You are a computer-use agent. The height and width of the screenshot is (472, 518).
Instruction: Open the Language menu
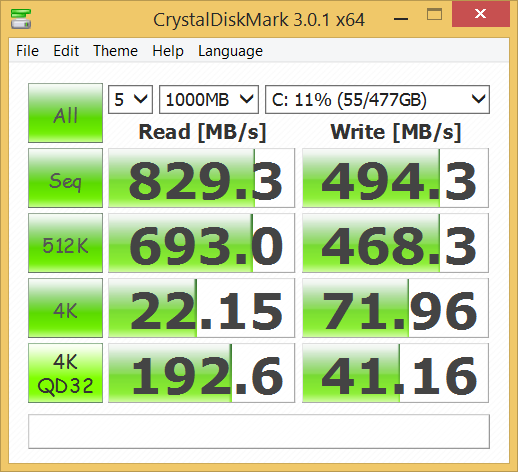[230, 51]
